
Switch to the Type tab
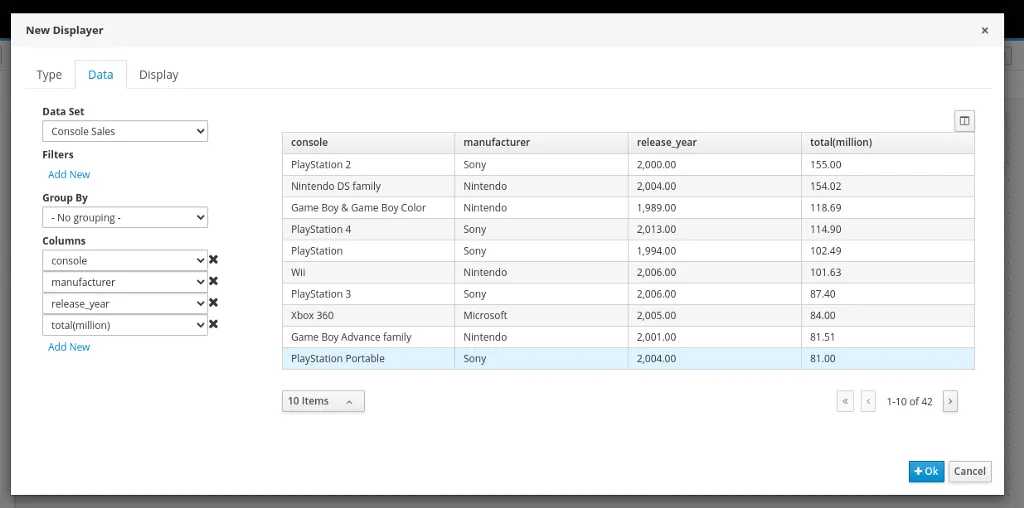(x=49, y=74)
